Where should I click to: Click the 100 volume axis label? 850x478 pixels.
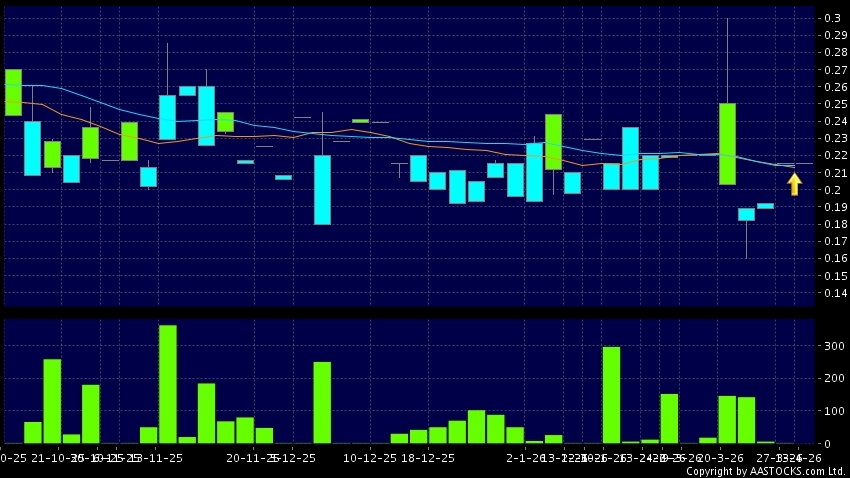tap(833, 411)
